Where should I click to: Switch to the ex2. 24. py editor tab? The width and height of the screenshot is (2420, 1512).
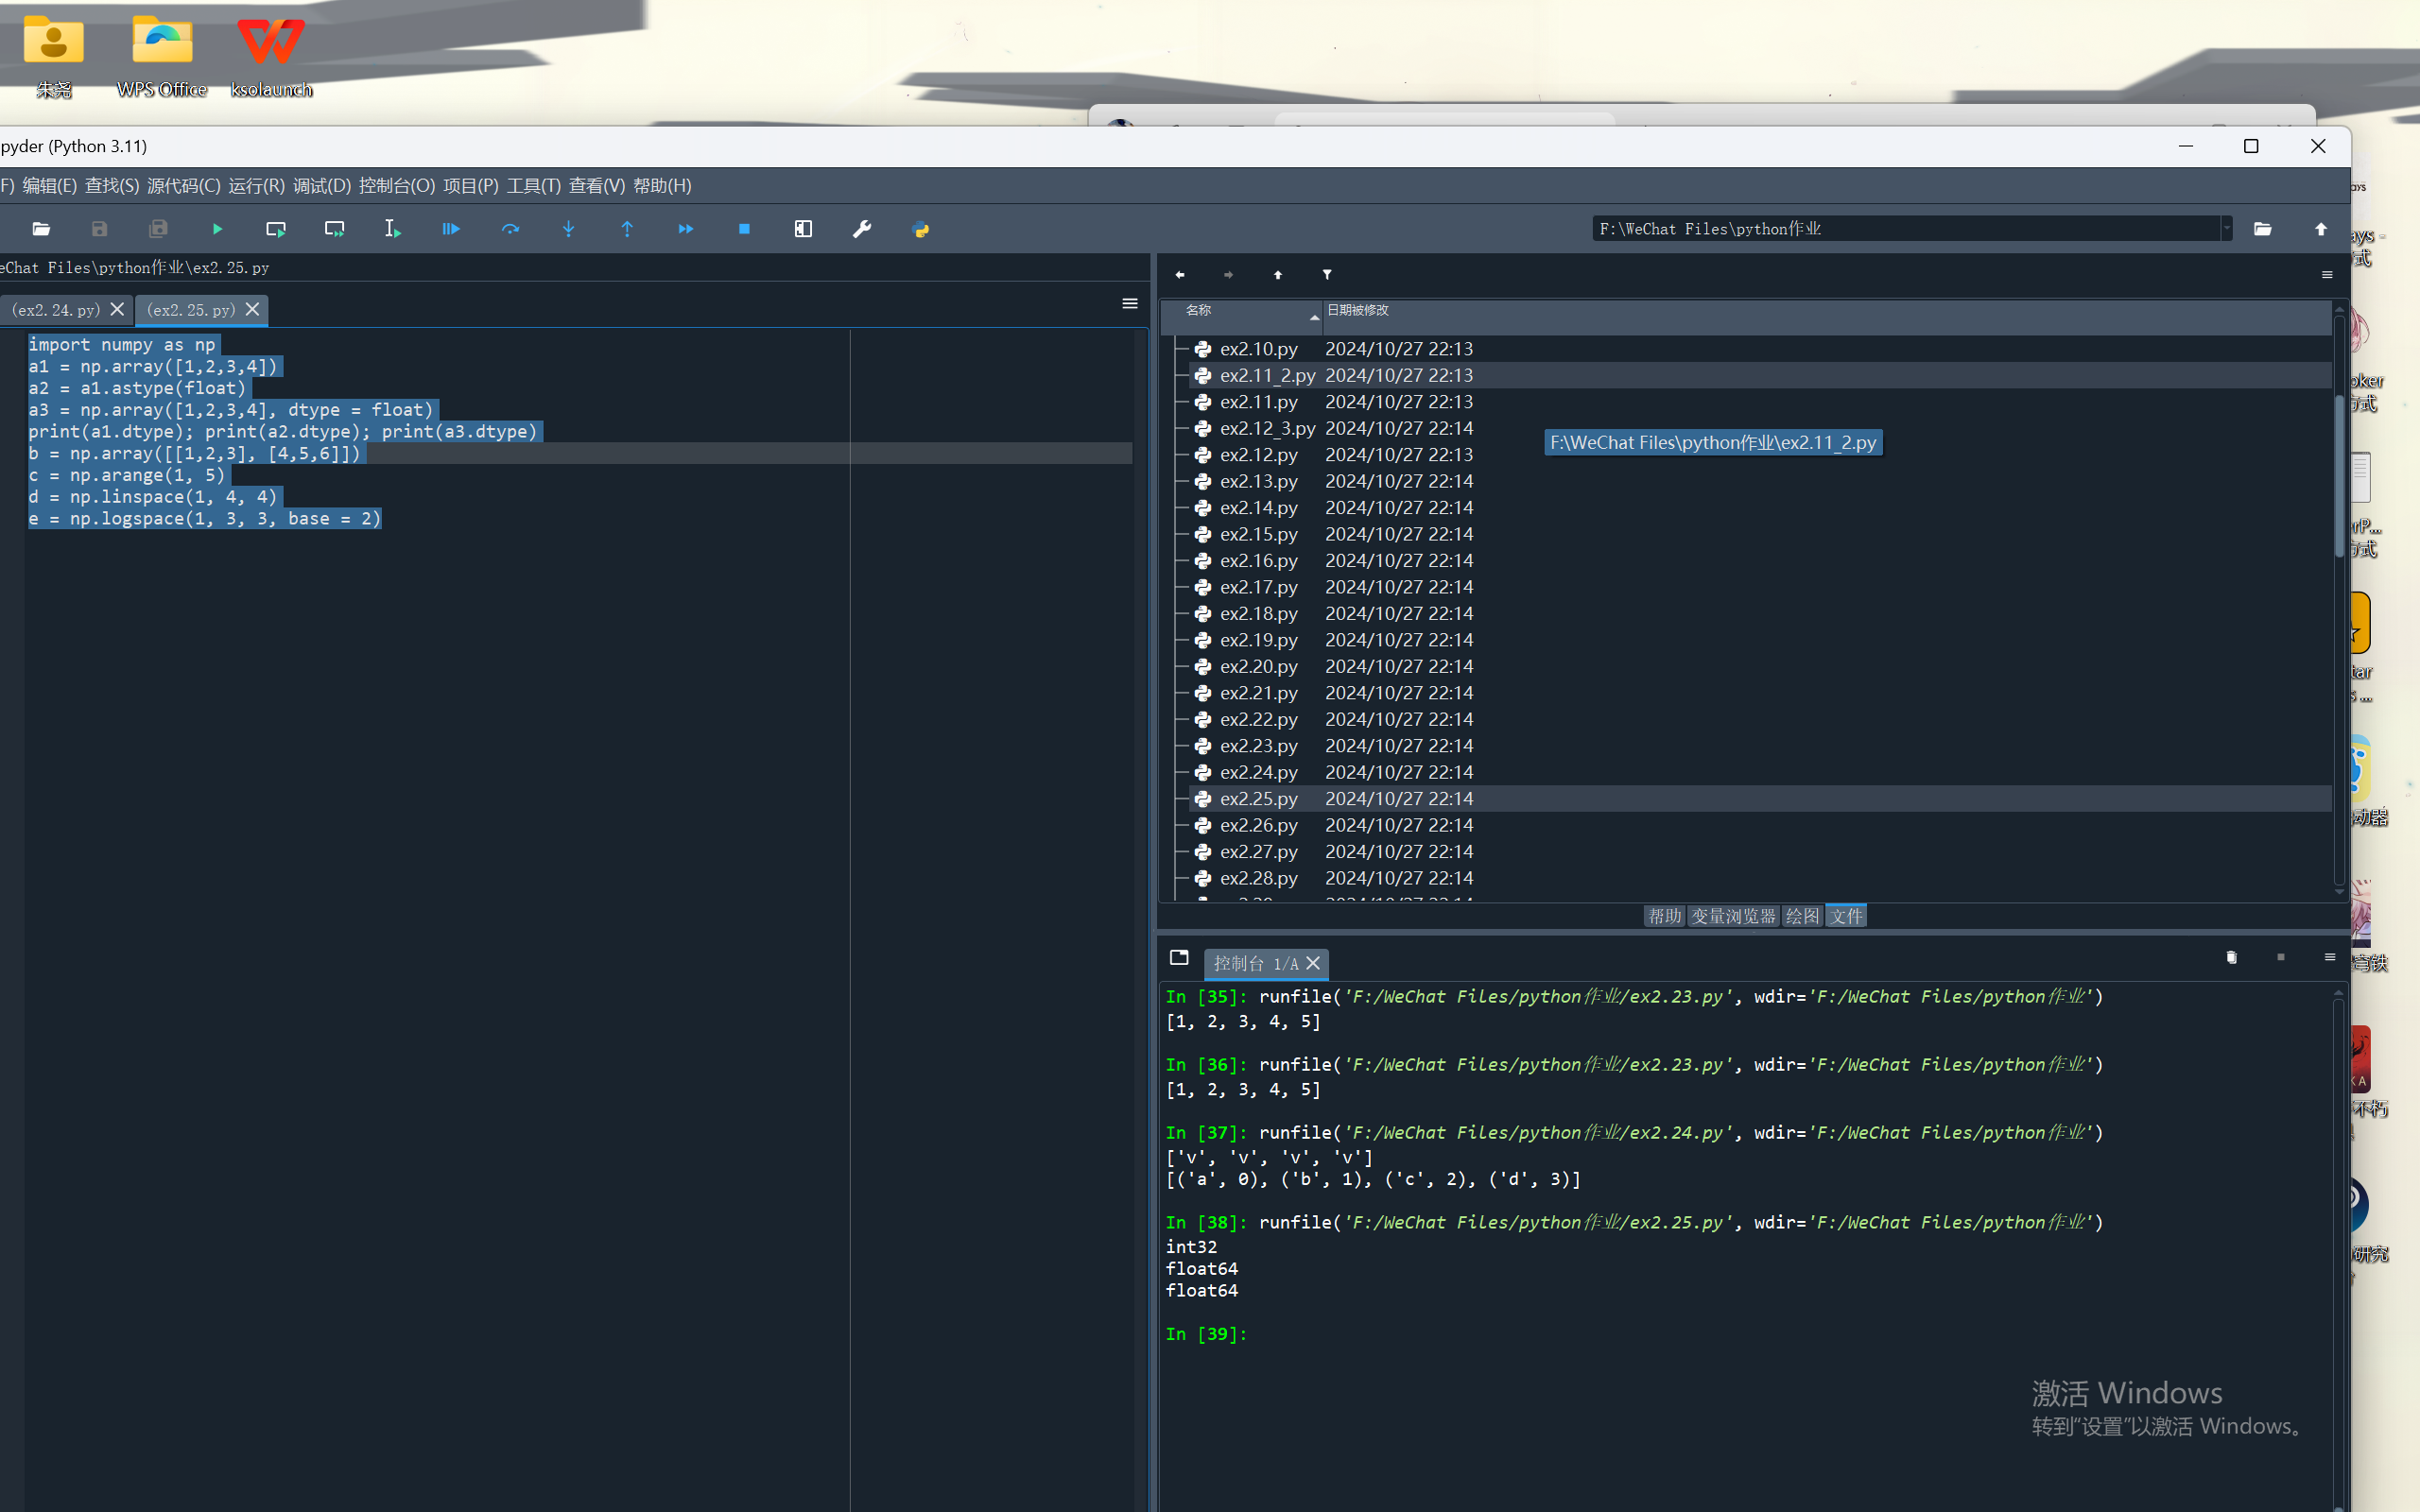click(56, 310)
